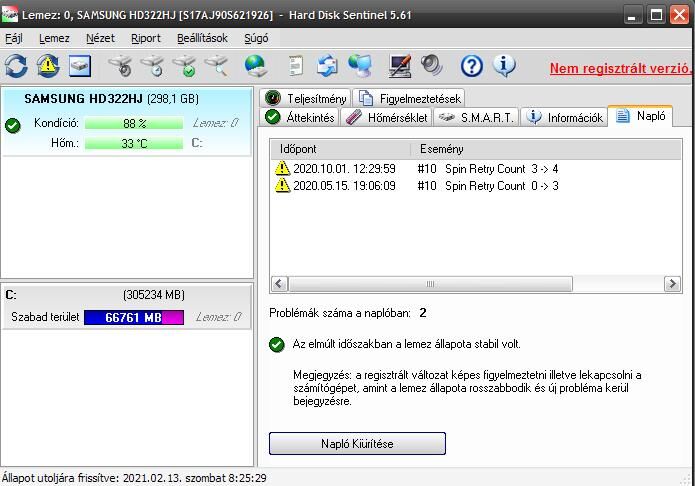Click the 88 % condition bar

pyautogui.click(x=134, y=123)
